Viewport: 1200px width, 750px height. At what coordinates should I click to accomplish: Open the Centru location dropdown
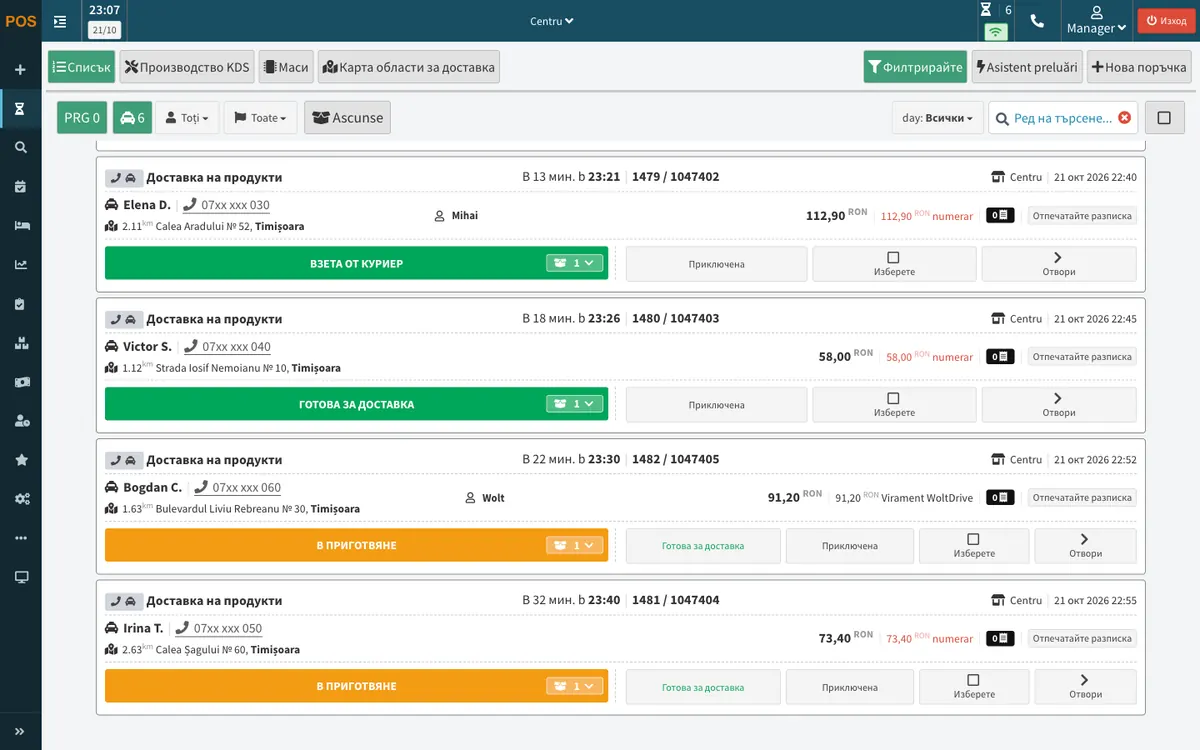pos(552,21)
